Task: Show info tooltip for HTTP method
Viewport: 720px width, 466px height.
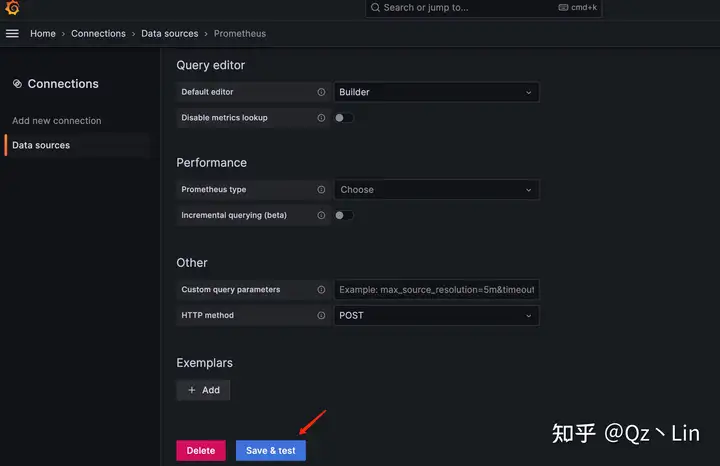Action: pyautogui.click(x=321, y=315)
